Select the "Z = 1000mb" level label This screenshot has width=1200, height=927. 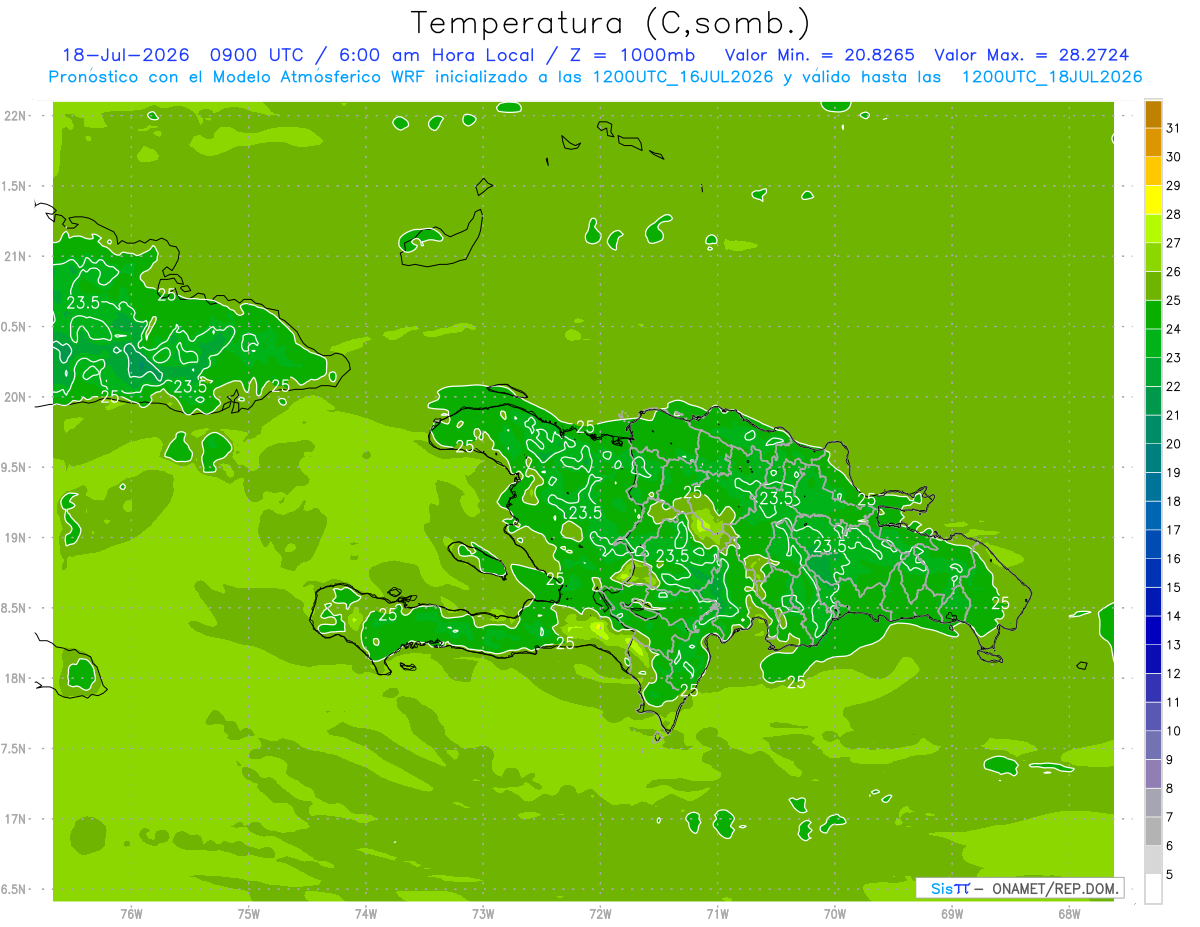[x=631, y=55]
